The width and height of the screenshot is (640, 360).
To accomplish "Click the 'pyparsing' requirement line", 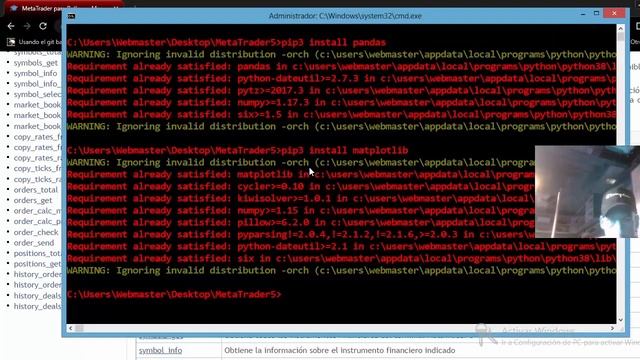I will click(301, 234).
